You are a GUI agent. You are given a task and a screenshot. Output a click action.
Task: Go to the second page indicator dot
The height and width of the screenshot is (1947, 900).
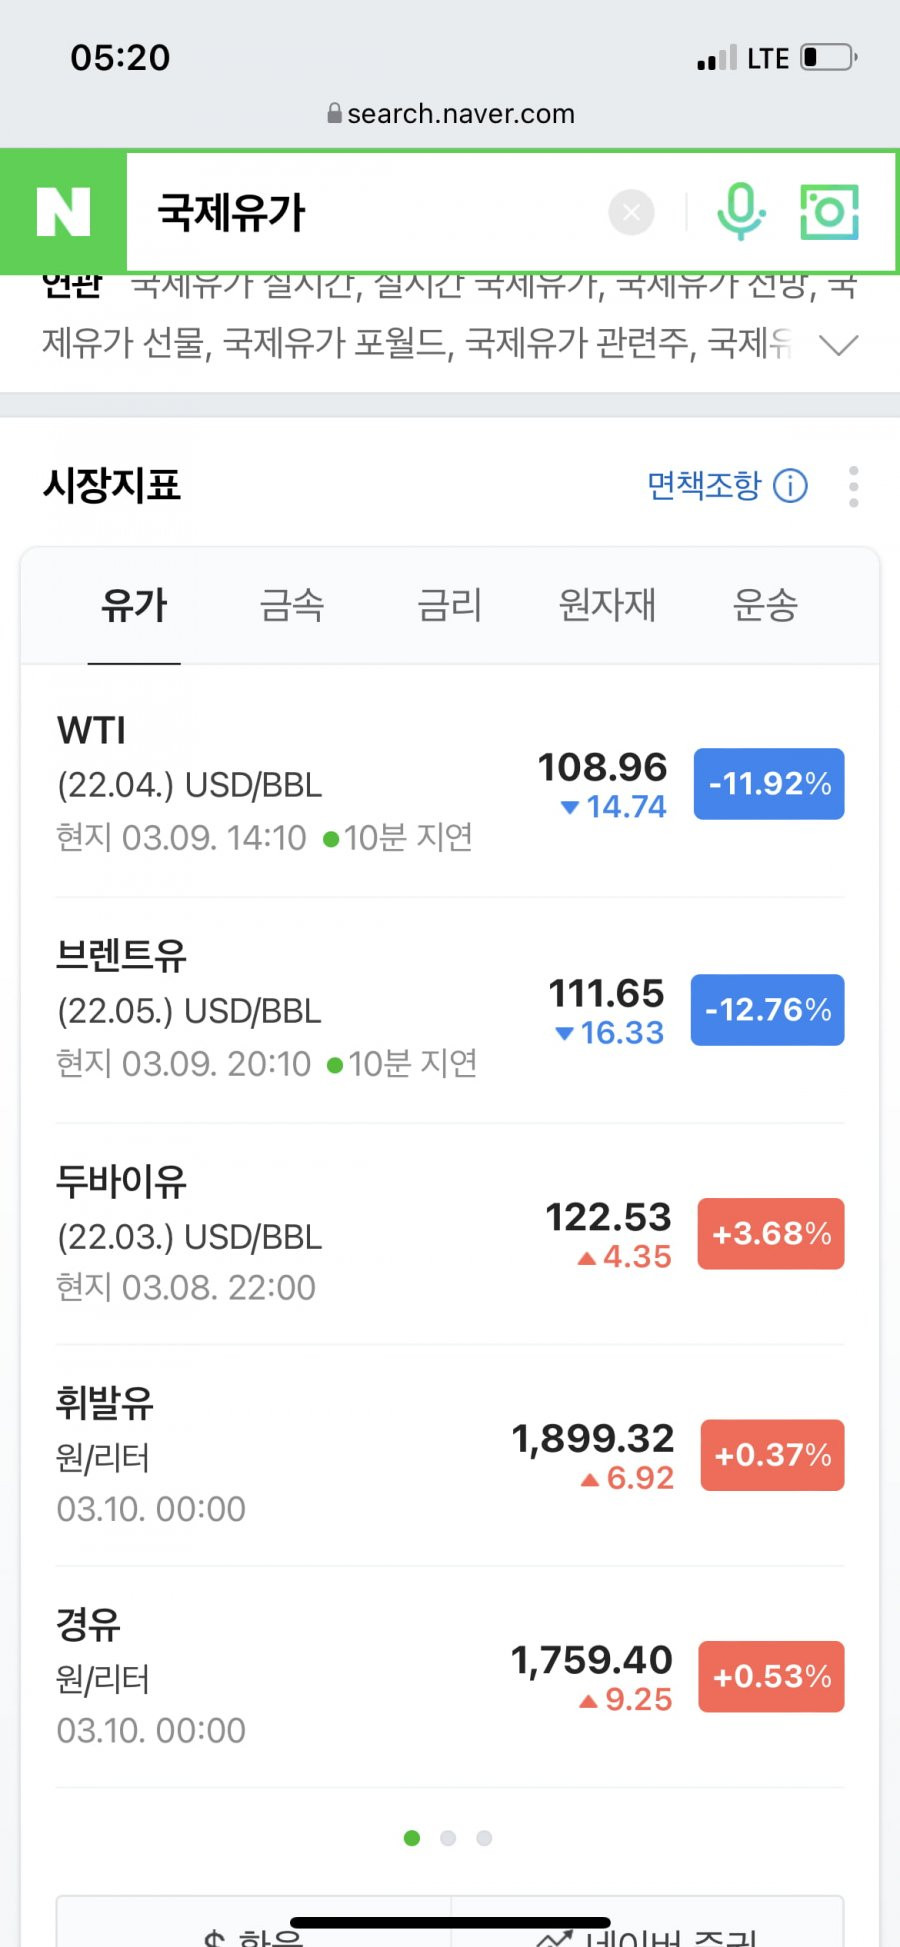coord(448,1838)
